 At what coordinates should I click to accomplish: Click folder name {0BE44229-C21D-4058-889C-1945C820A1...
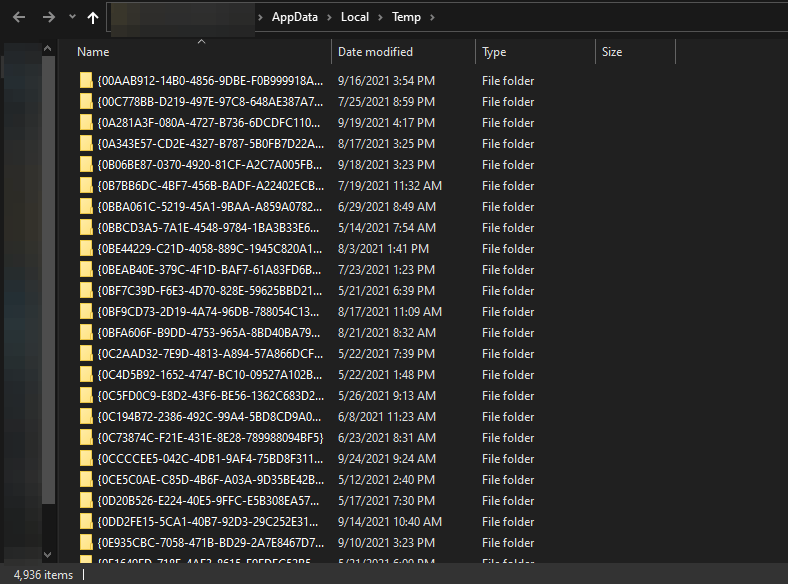coord(210,249)
